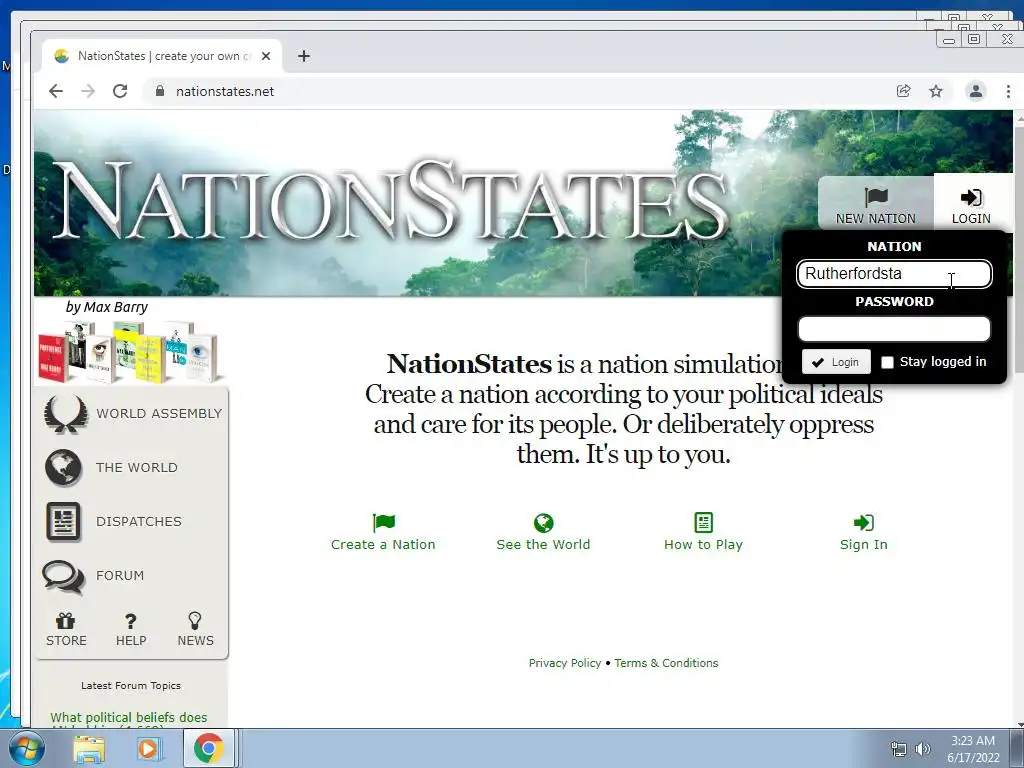This screenshot has height=768, width=1024.
Task: Open the Privacy Policy link
Action: pyautogui.click(x=565, y=663)
